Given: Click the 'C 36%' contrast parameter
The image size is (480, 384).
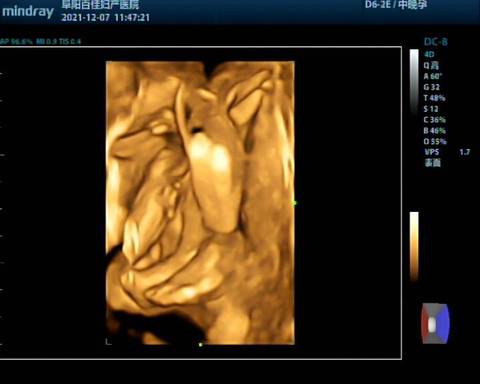Looking at the screenshot, I should click(x=435, y=120).
